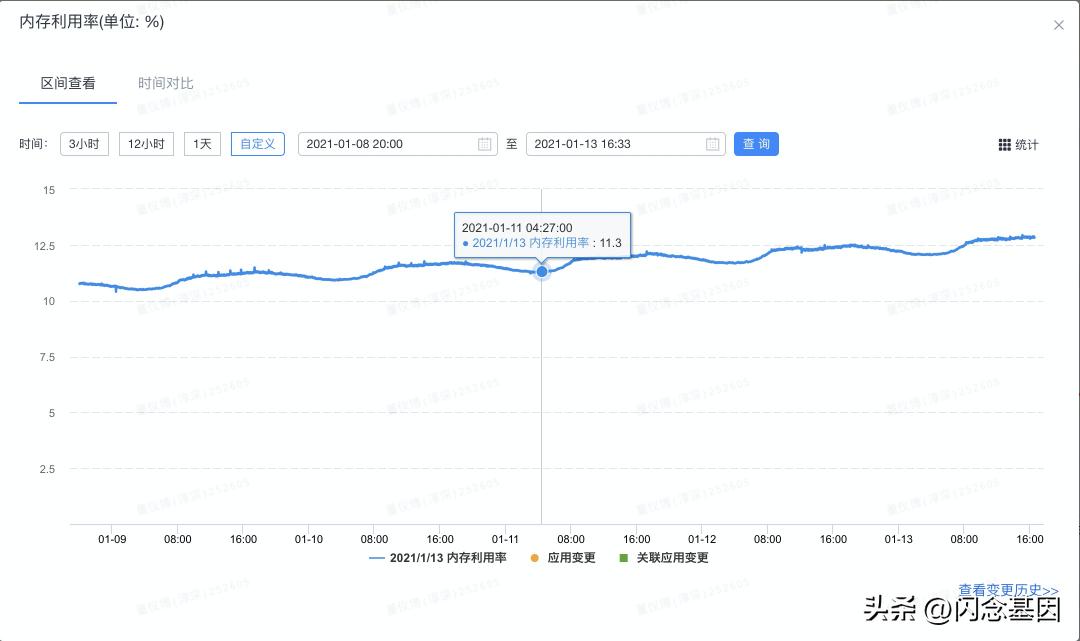Click the calendar icon in start date field
This screenshot has height=641, width=1080.
pos(484,144)
